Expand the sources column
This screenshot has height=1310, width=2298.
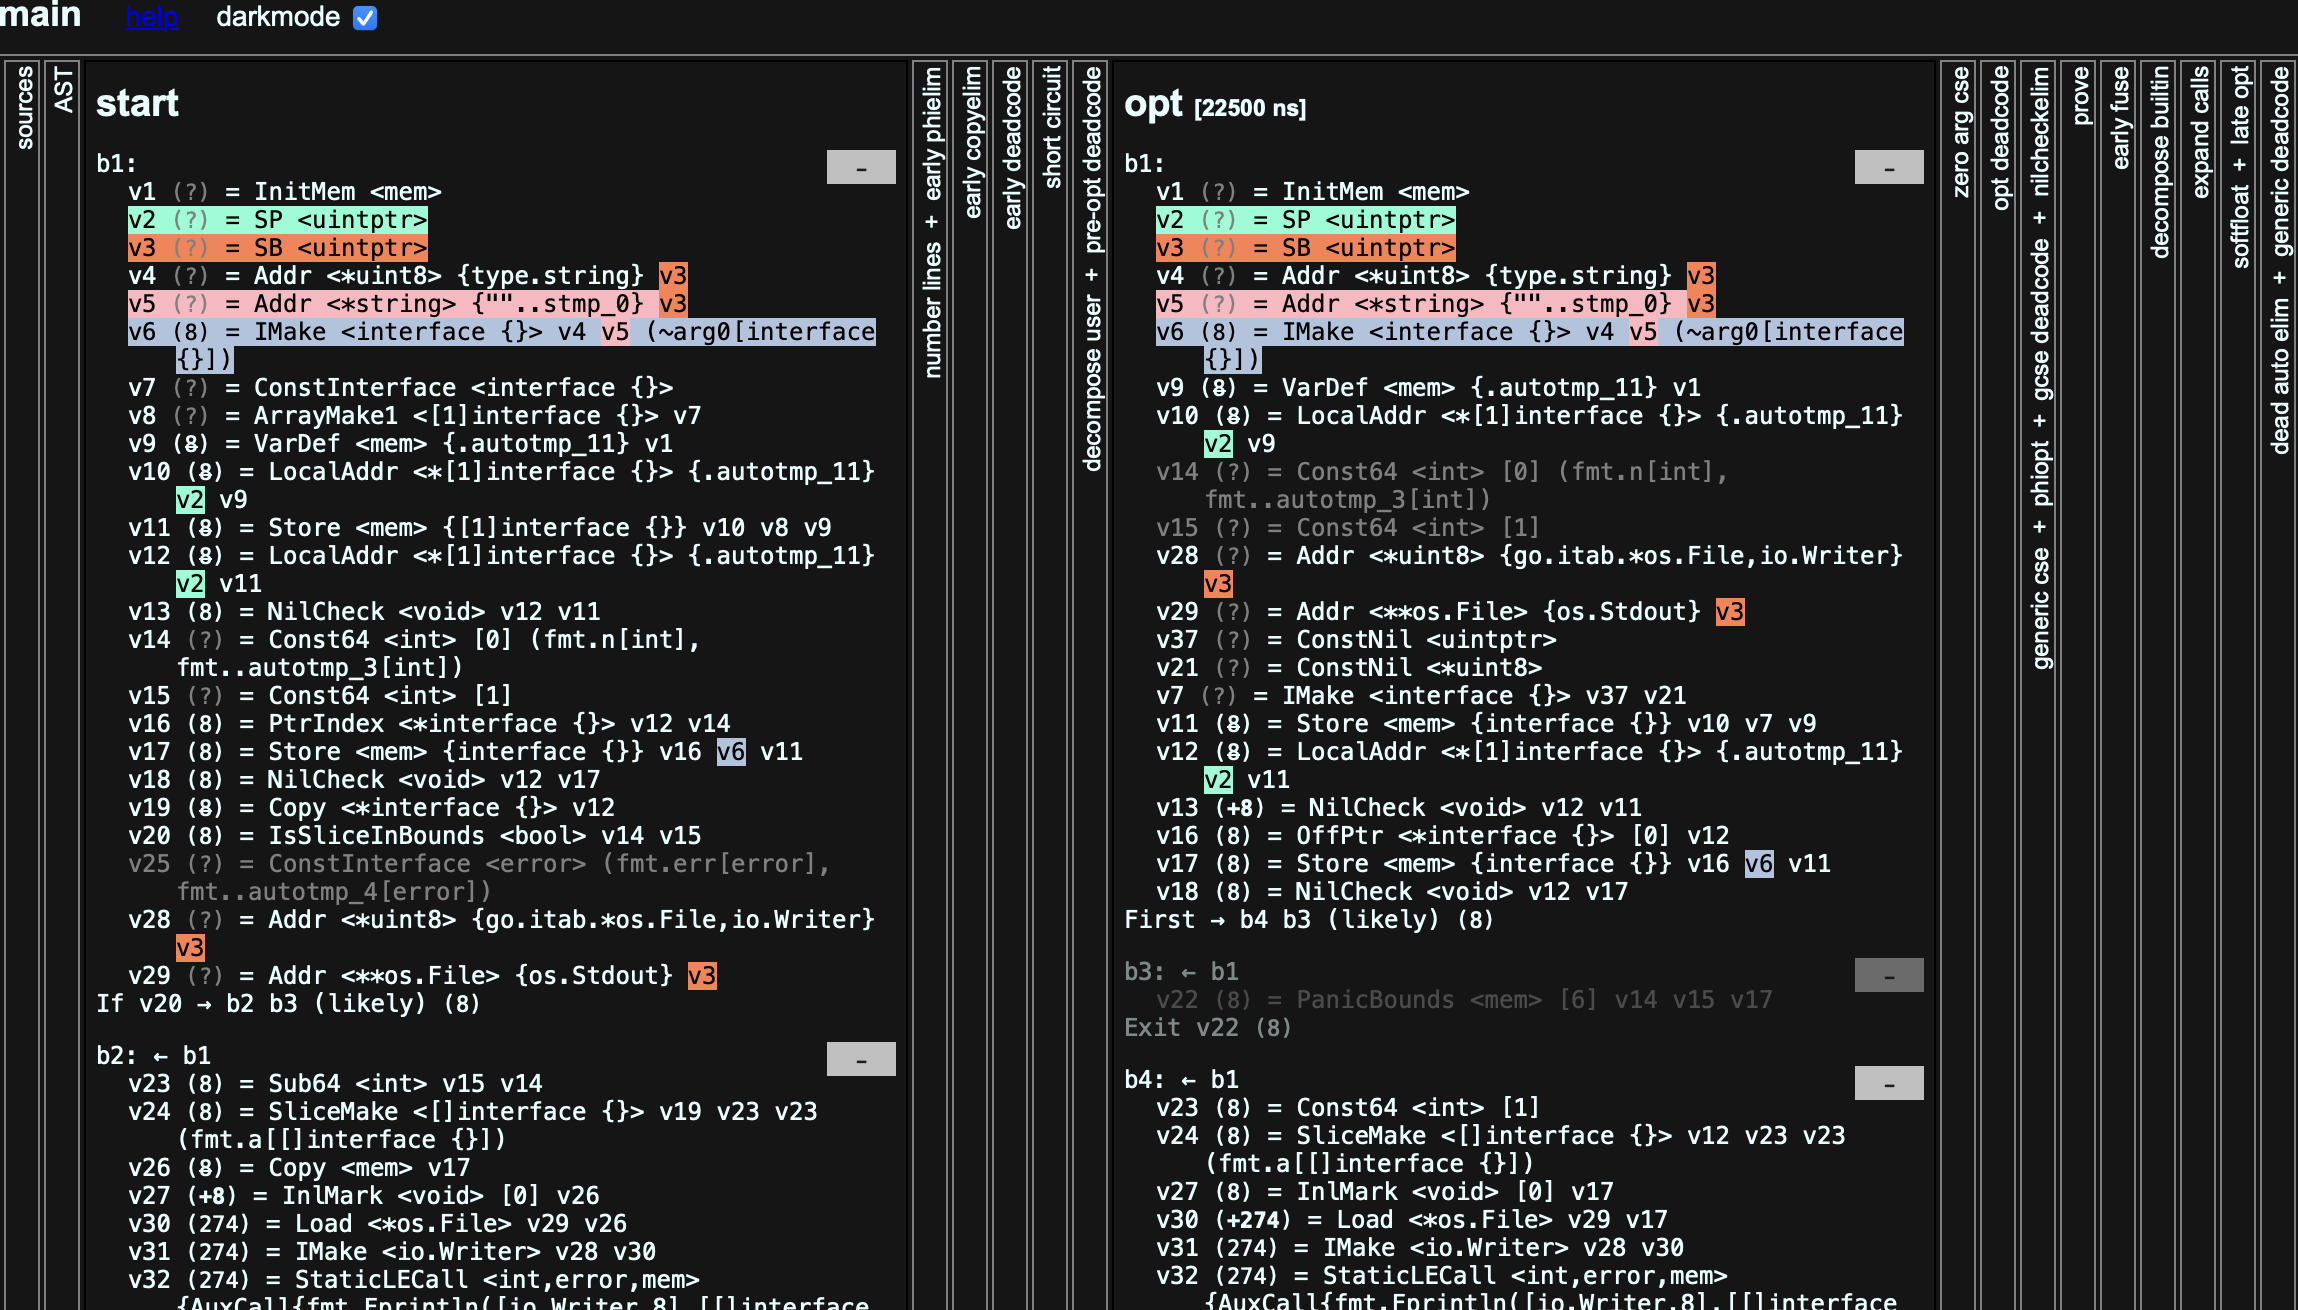coord(24,108)
